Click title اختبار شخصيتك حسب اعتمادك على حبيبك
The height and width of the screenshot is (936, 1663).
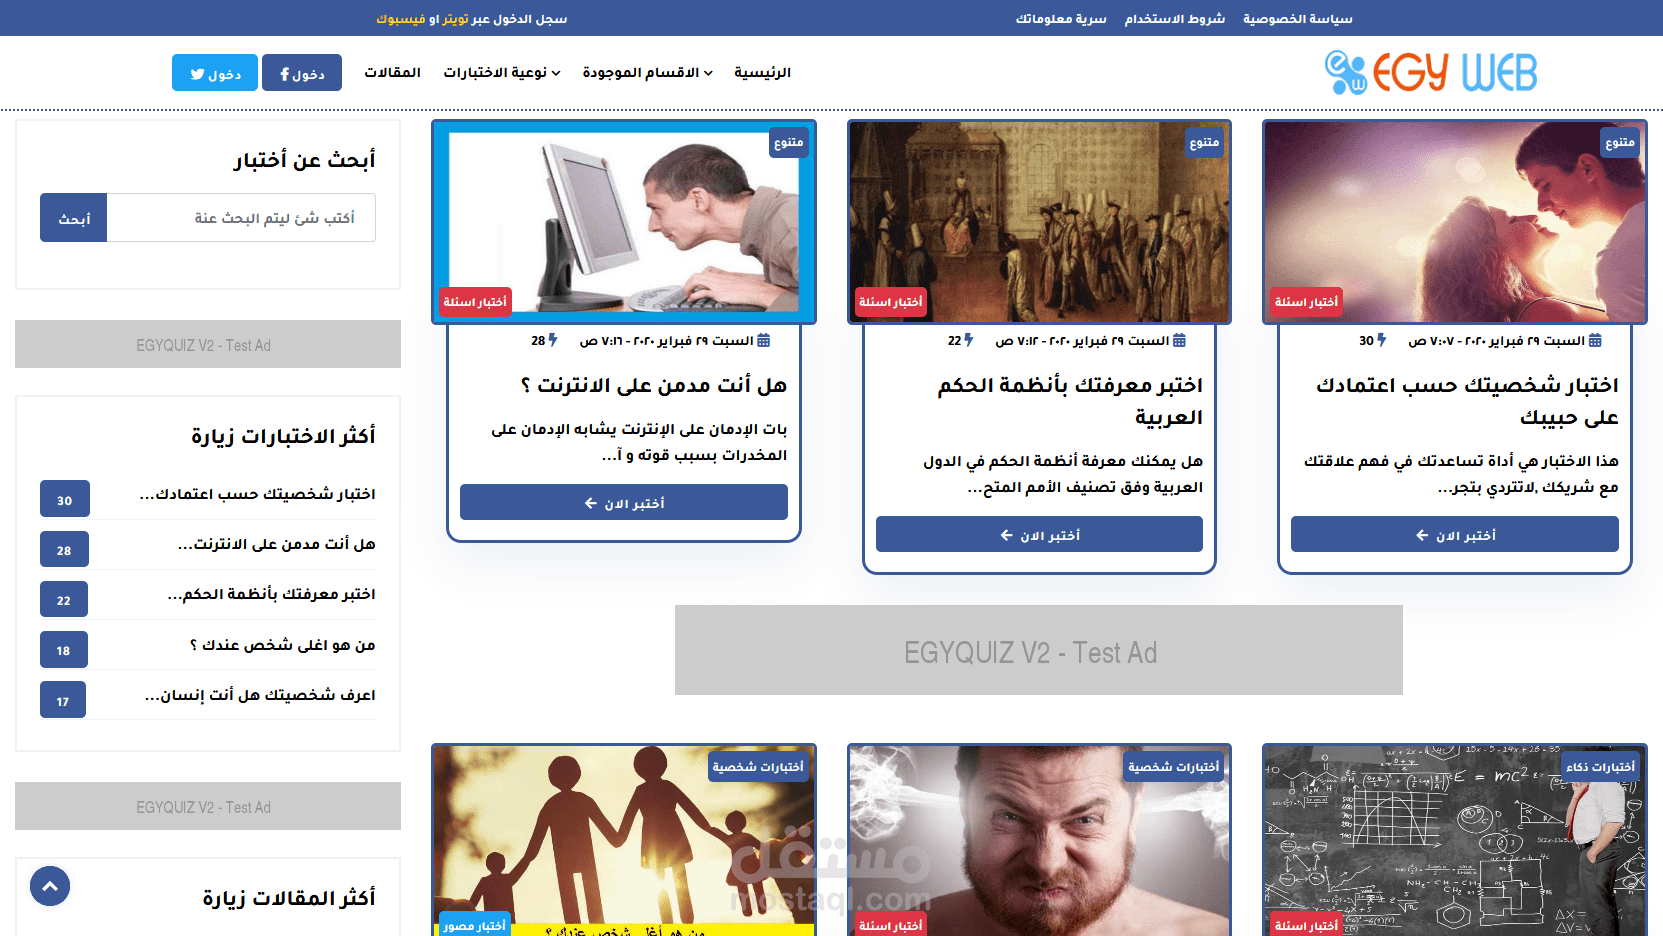(x=1467, y=400)
